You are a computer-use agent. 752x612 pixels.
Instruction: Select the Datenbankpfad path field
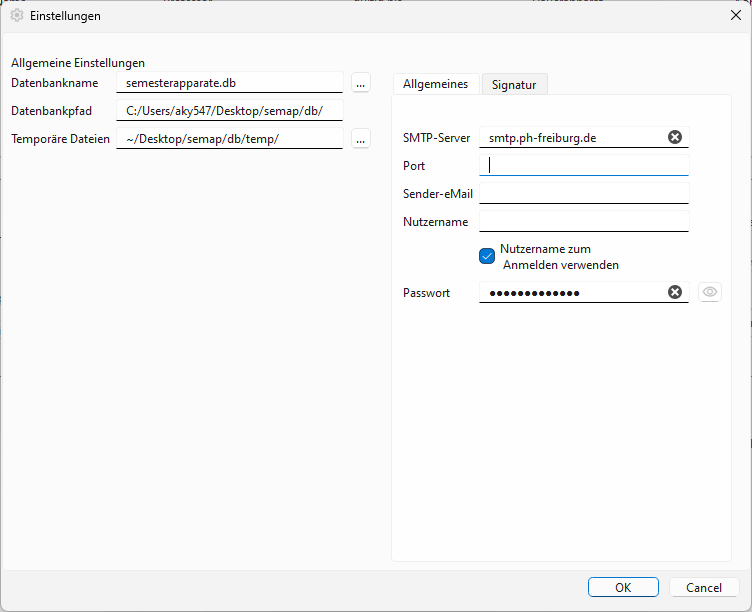tap(230, 111)
